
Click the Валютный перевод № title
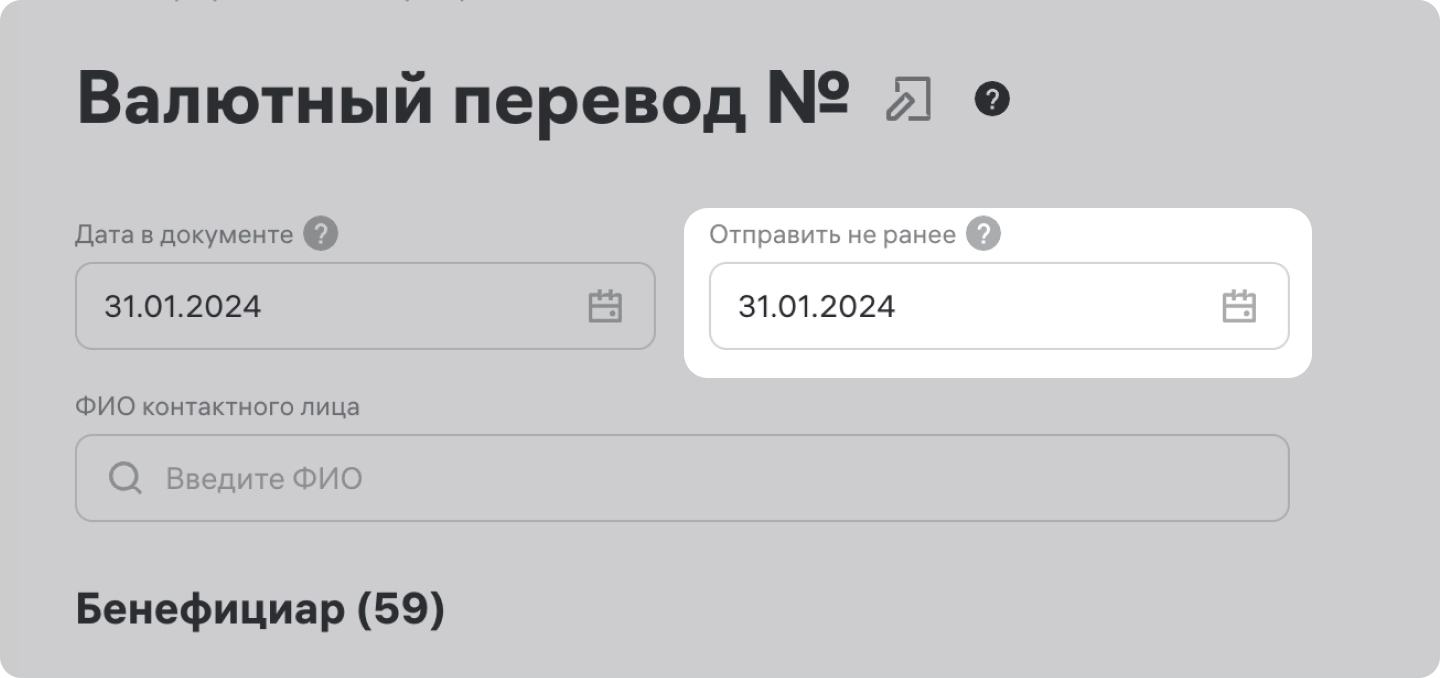coord(462,101)
